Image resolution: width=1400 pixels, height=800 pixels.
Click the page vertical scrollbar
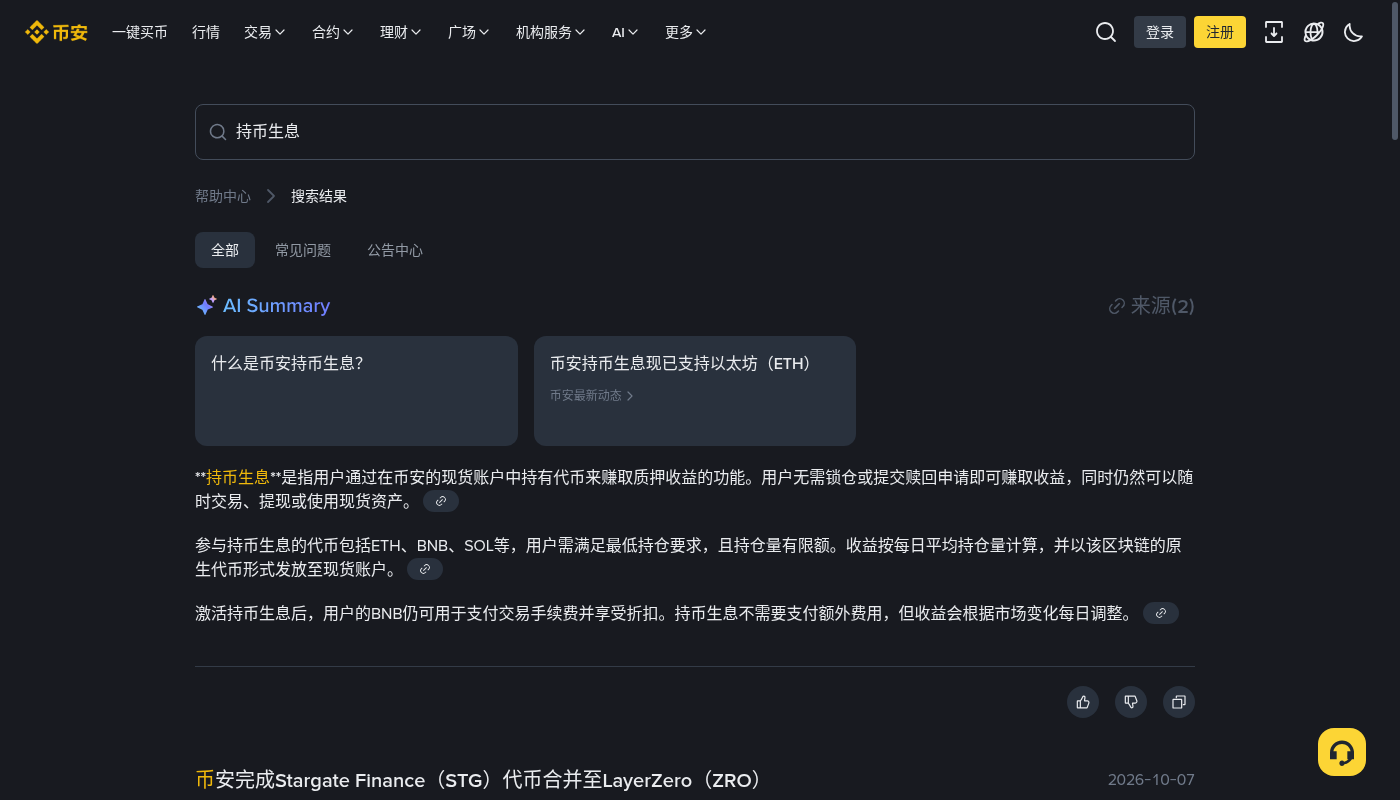(x=1395, y=70)
